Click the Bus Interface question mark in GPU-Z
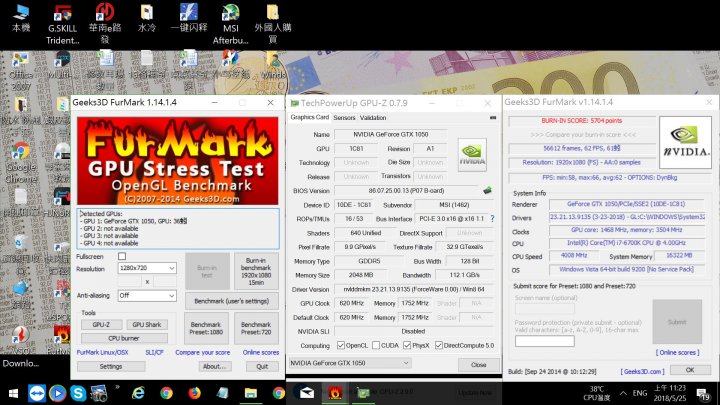 click(492, 219)
